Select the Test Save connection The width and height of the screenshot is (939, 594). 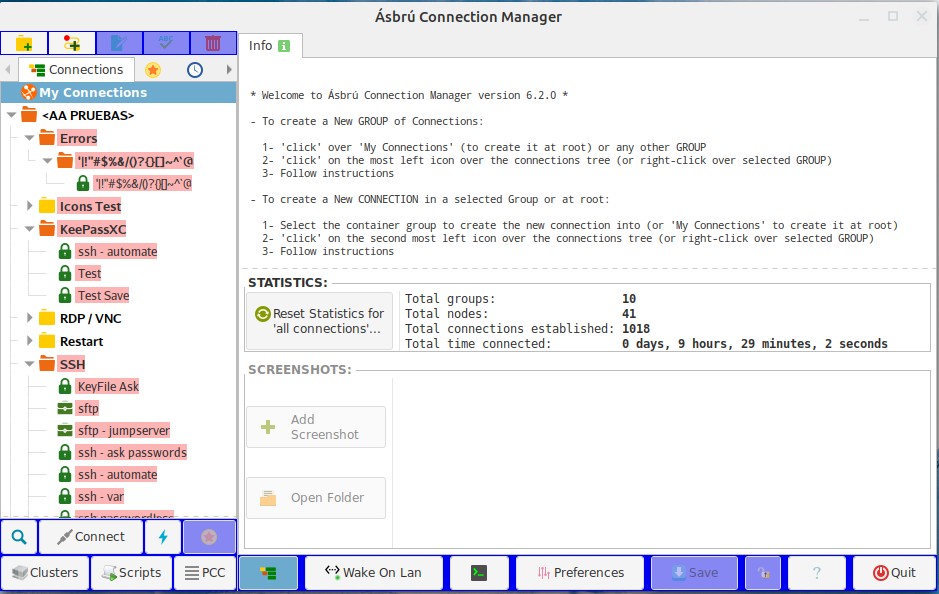(x=103, y=296)
